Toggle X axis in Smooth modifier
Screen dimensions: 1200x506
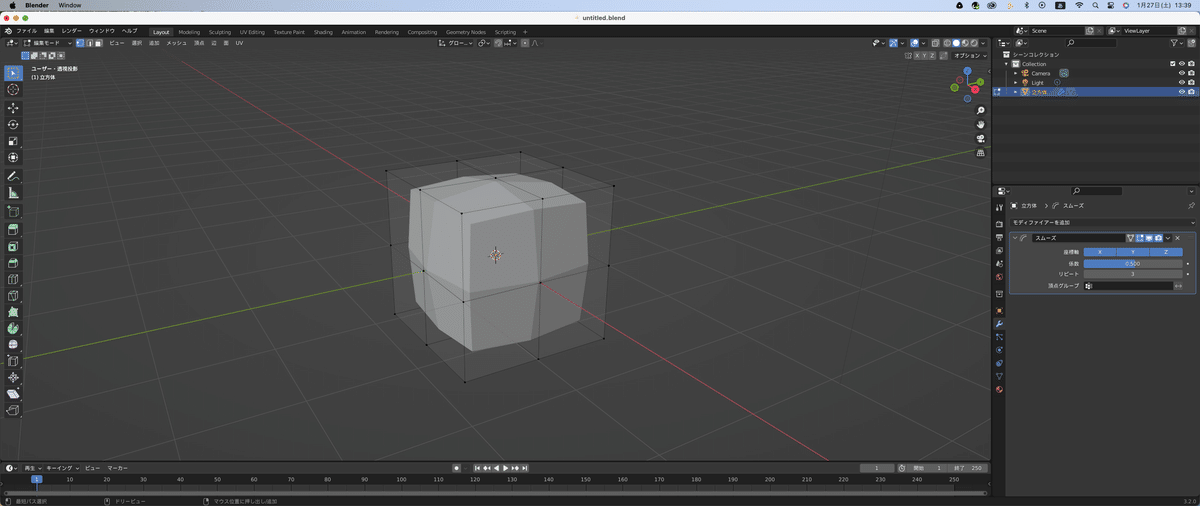(1100, 252)
